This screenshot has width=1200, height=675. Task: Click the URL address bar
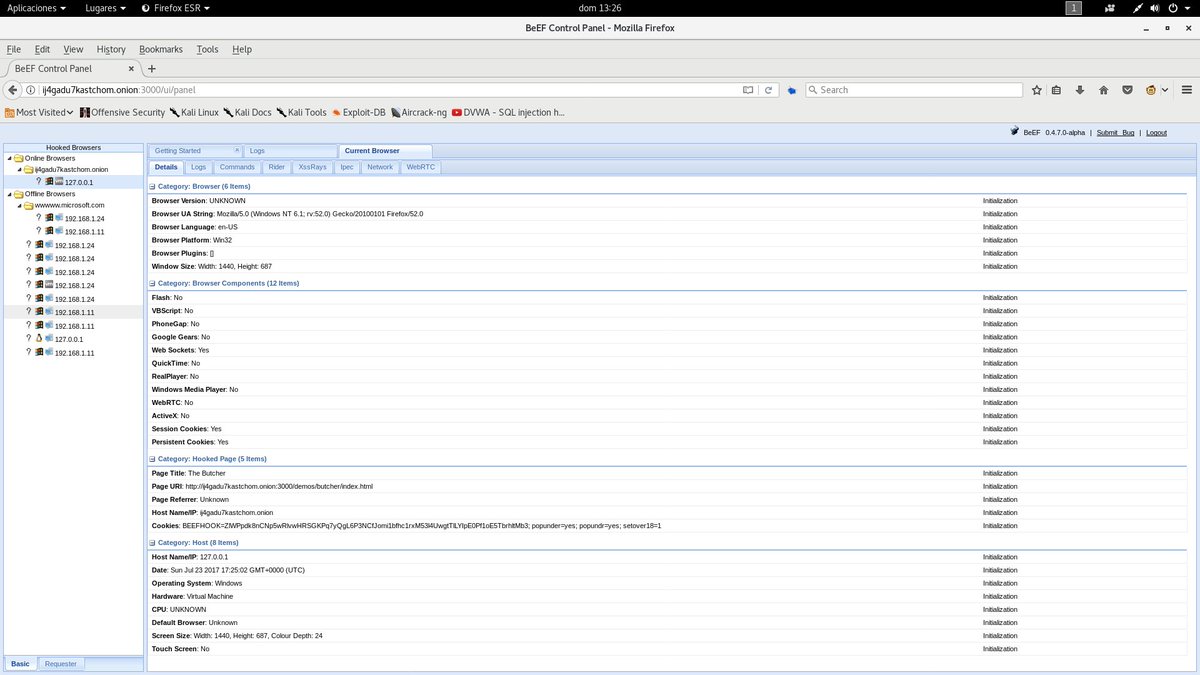390,90
